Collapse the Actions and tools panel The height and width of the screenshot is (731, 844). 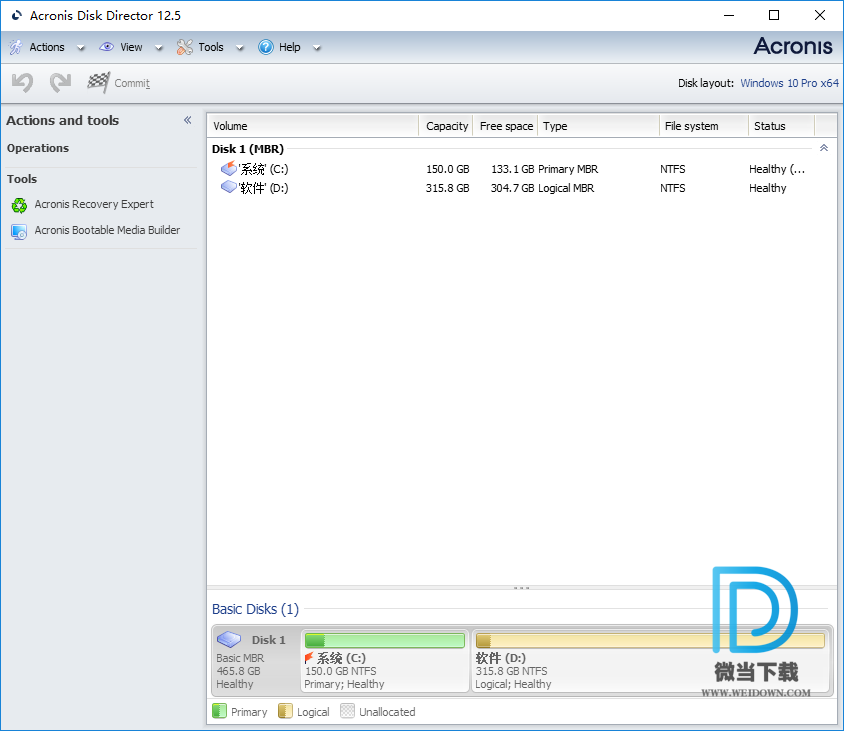coord(187,120)
